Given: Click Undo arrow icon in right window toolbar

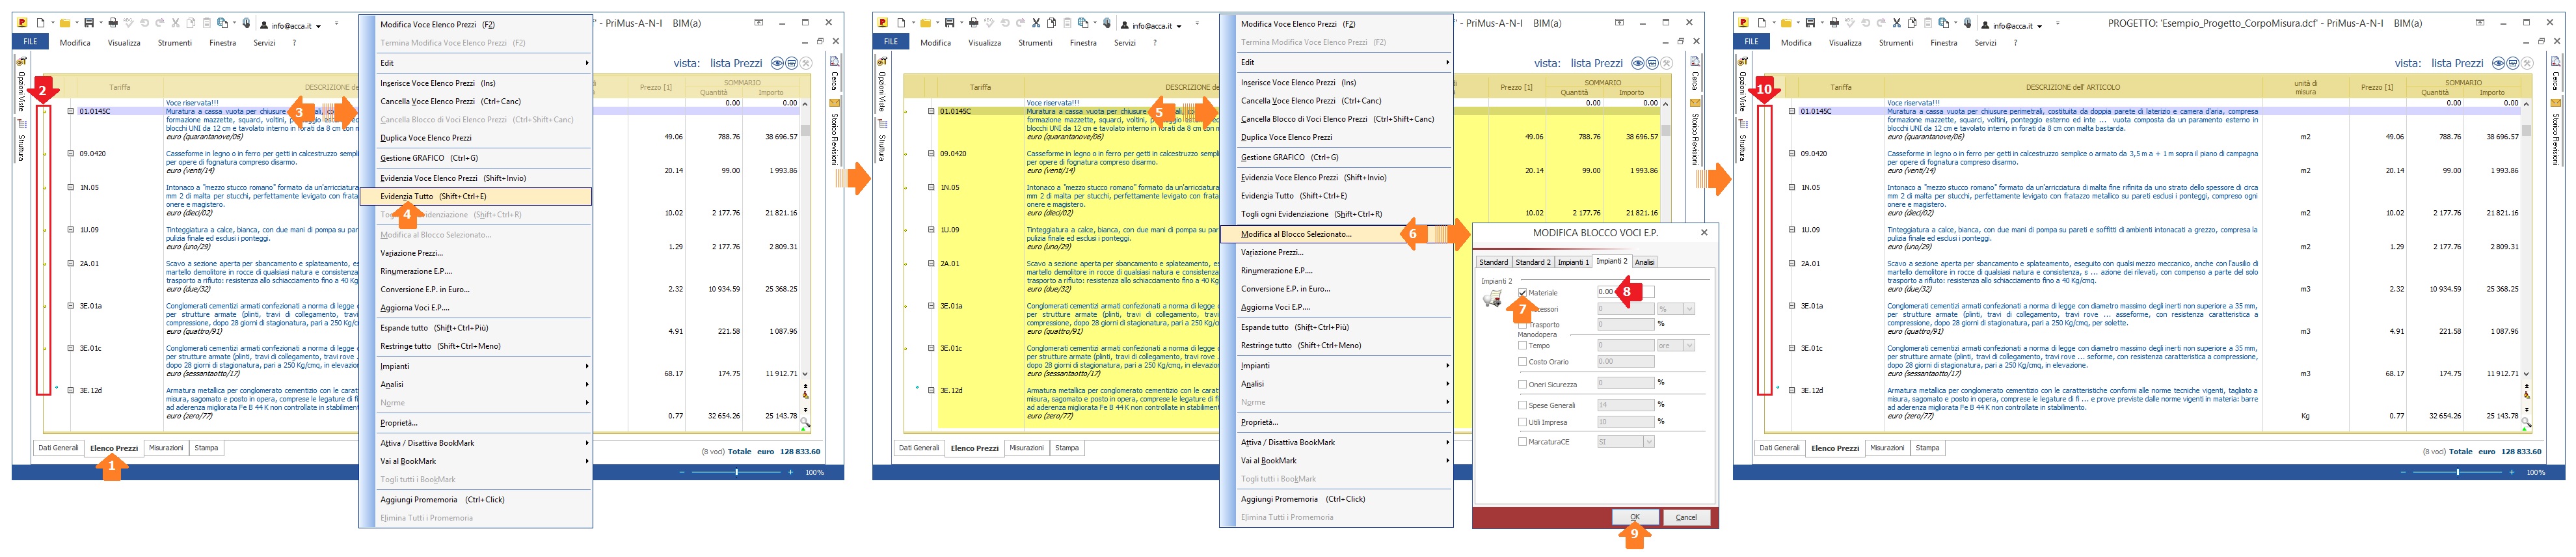Looking at the screenshot, I should pos(1866,23).
